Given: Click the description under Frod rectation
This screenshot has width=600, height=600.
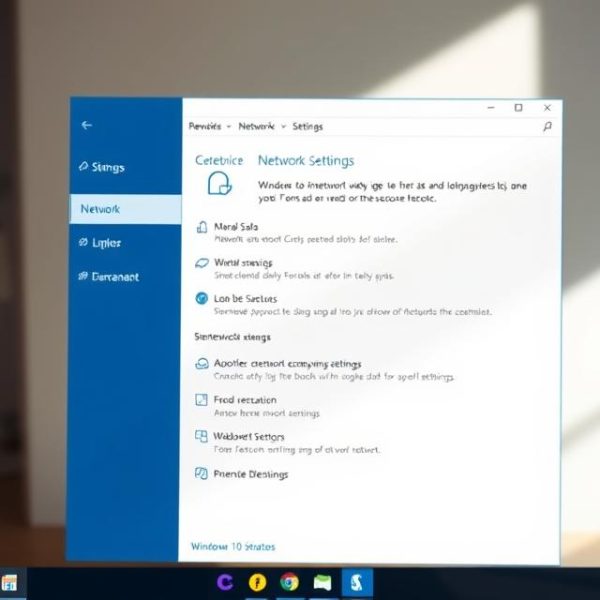Looking at the screenshot, I should pos(267,413).
